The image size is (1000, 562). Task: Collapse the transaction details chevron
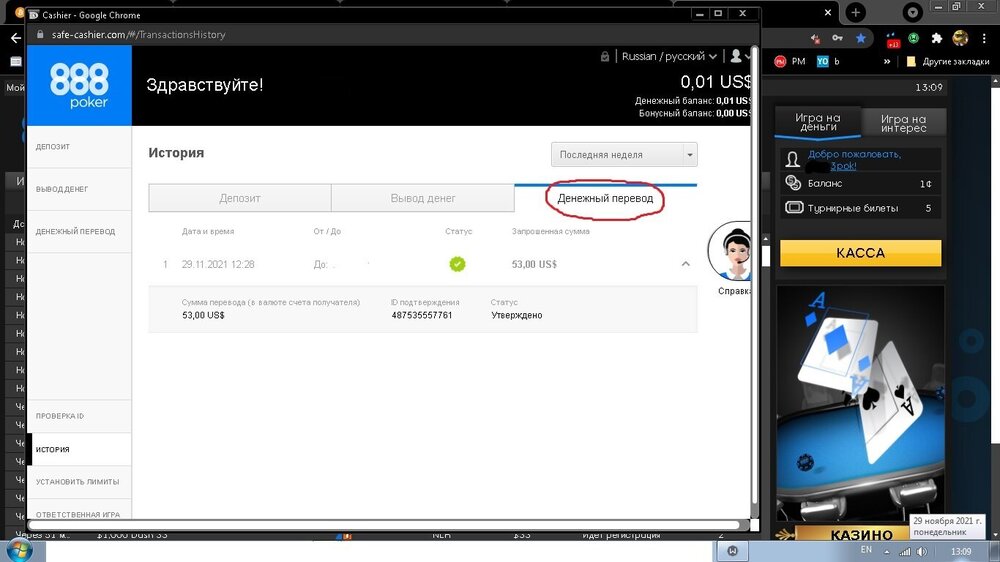coord(685,264)
